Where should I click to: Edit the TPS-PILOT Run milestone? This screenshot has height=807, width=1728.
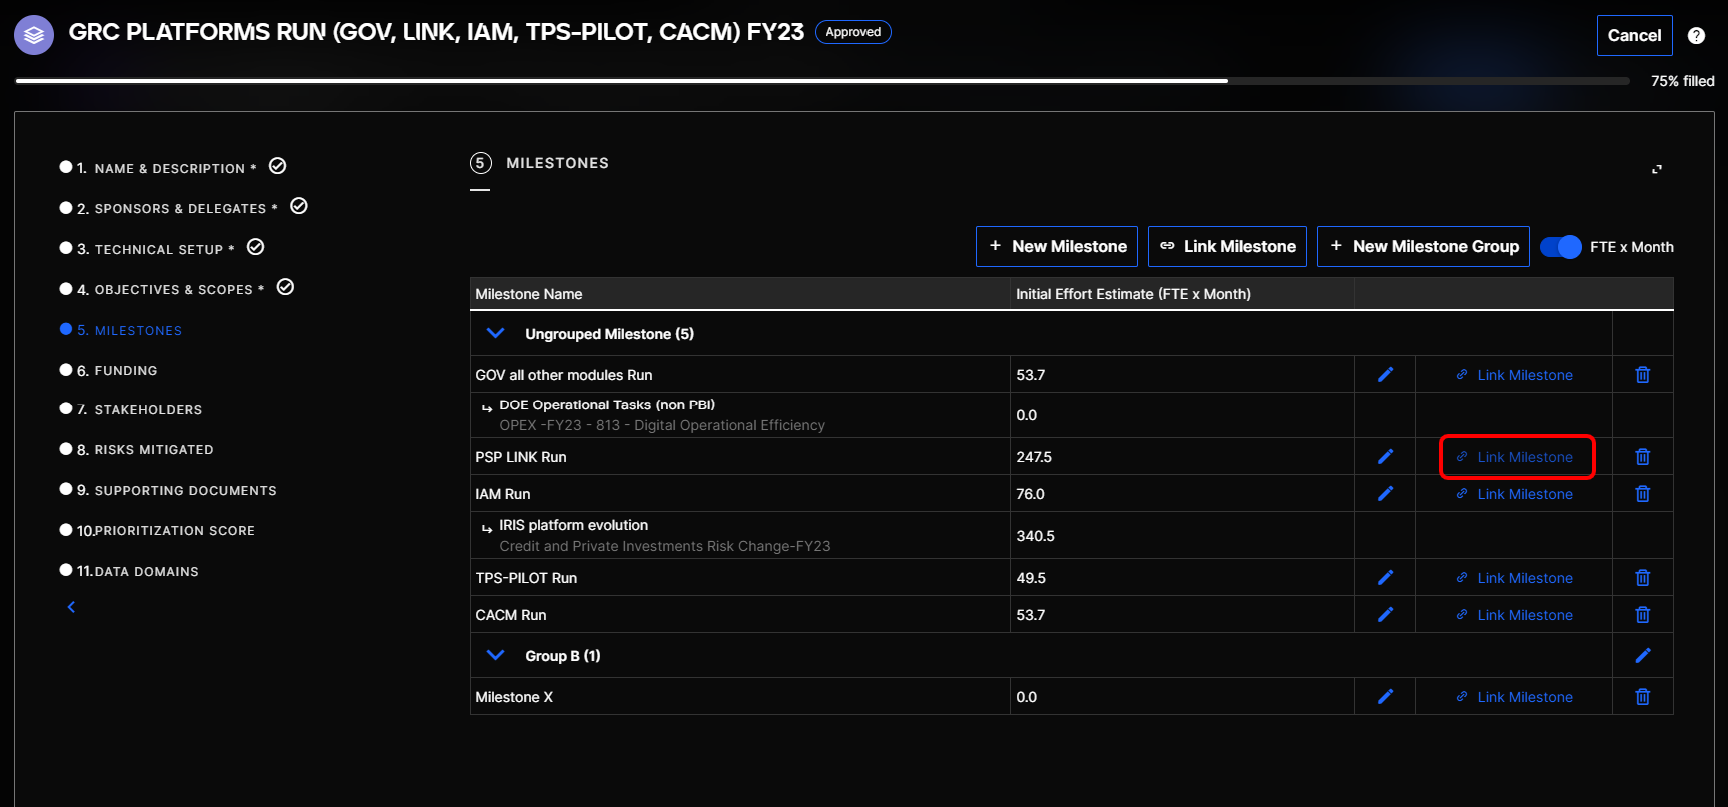[x=1385, y=578]
